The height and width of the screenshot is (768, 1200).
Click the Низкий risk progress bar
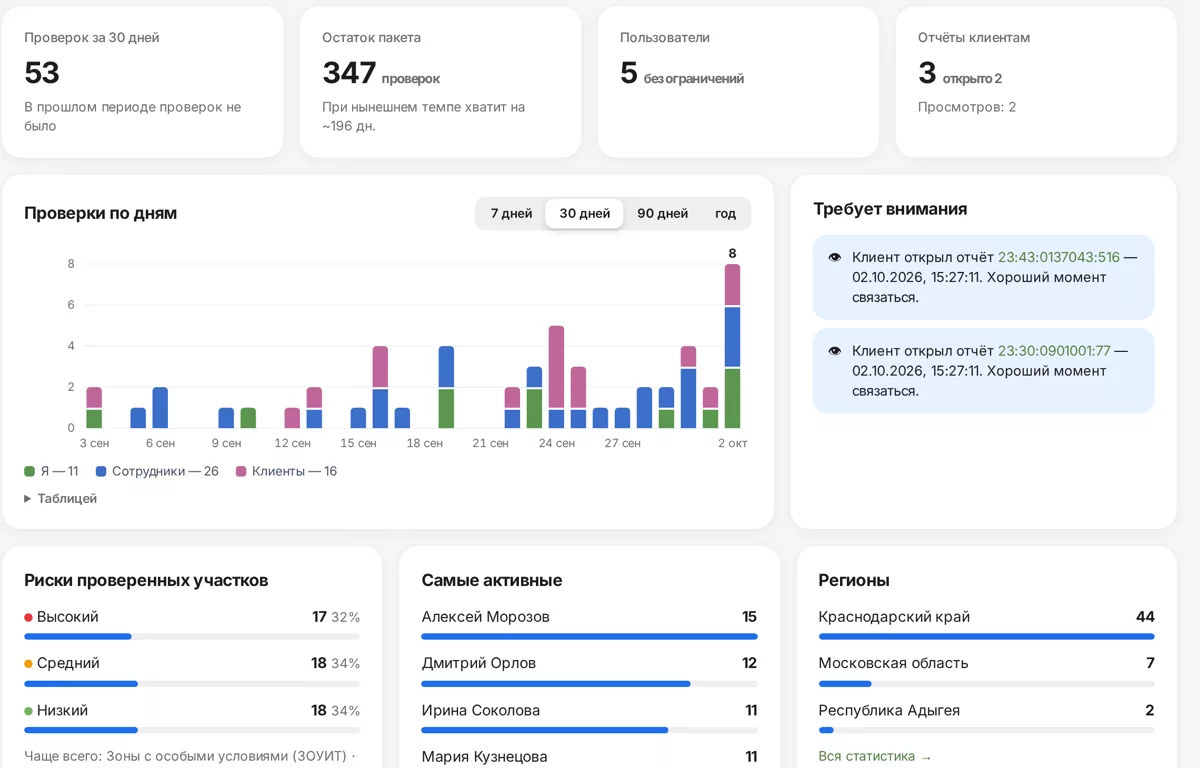(192, 730)
